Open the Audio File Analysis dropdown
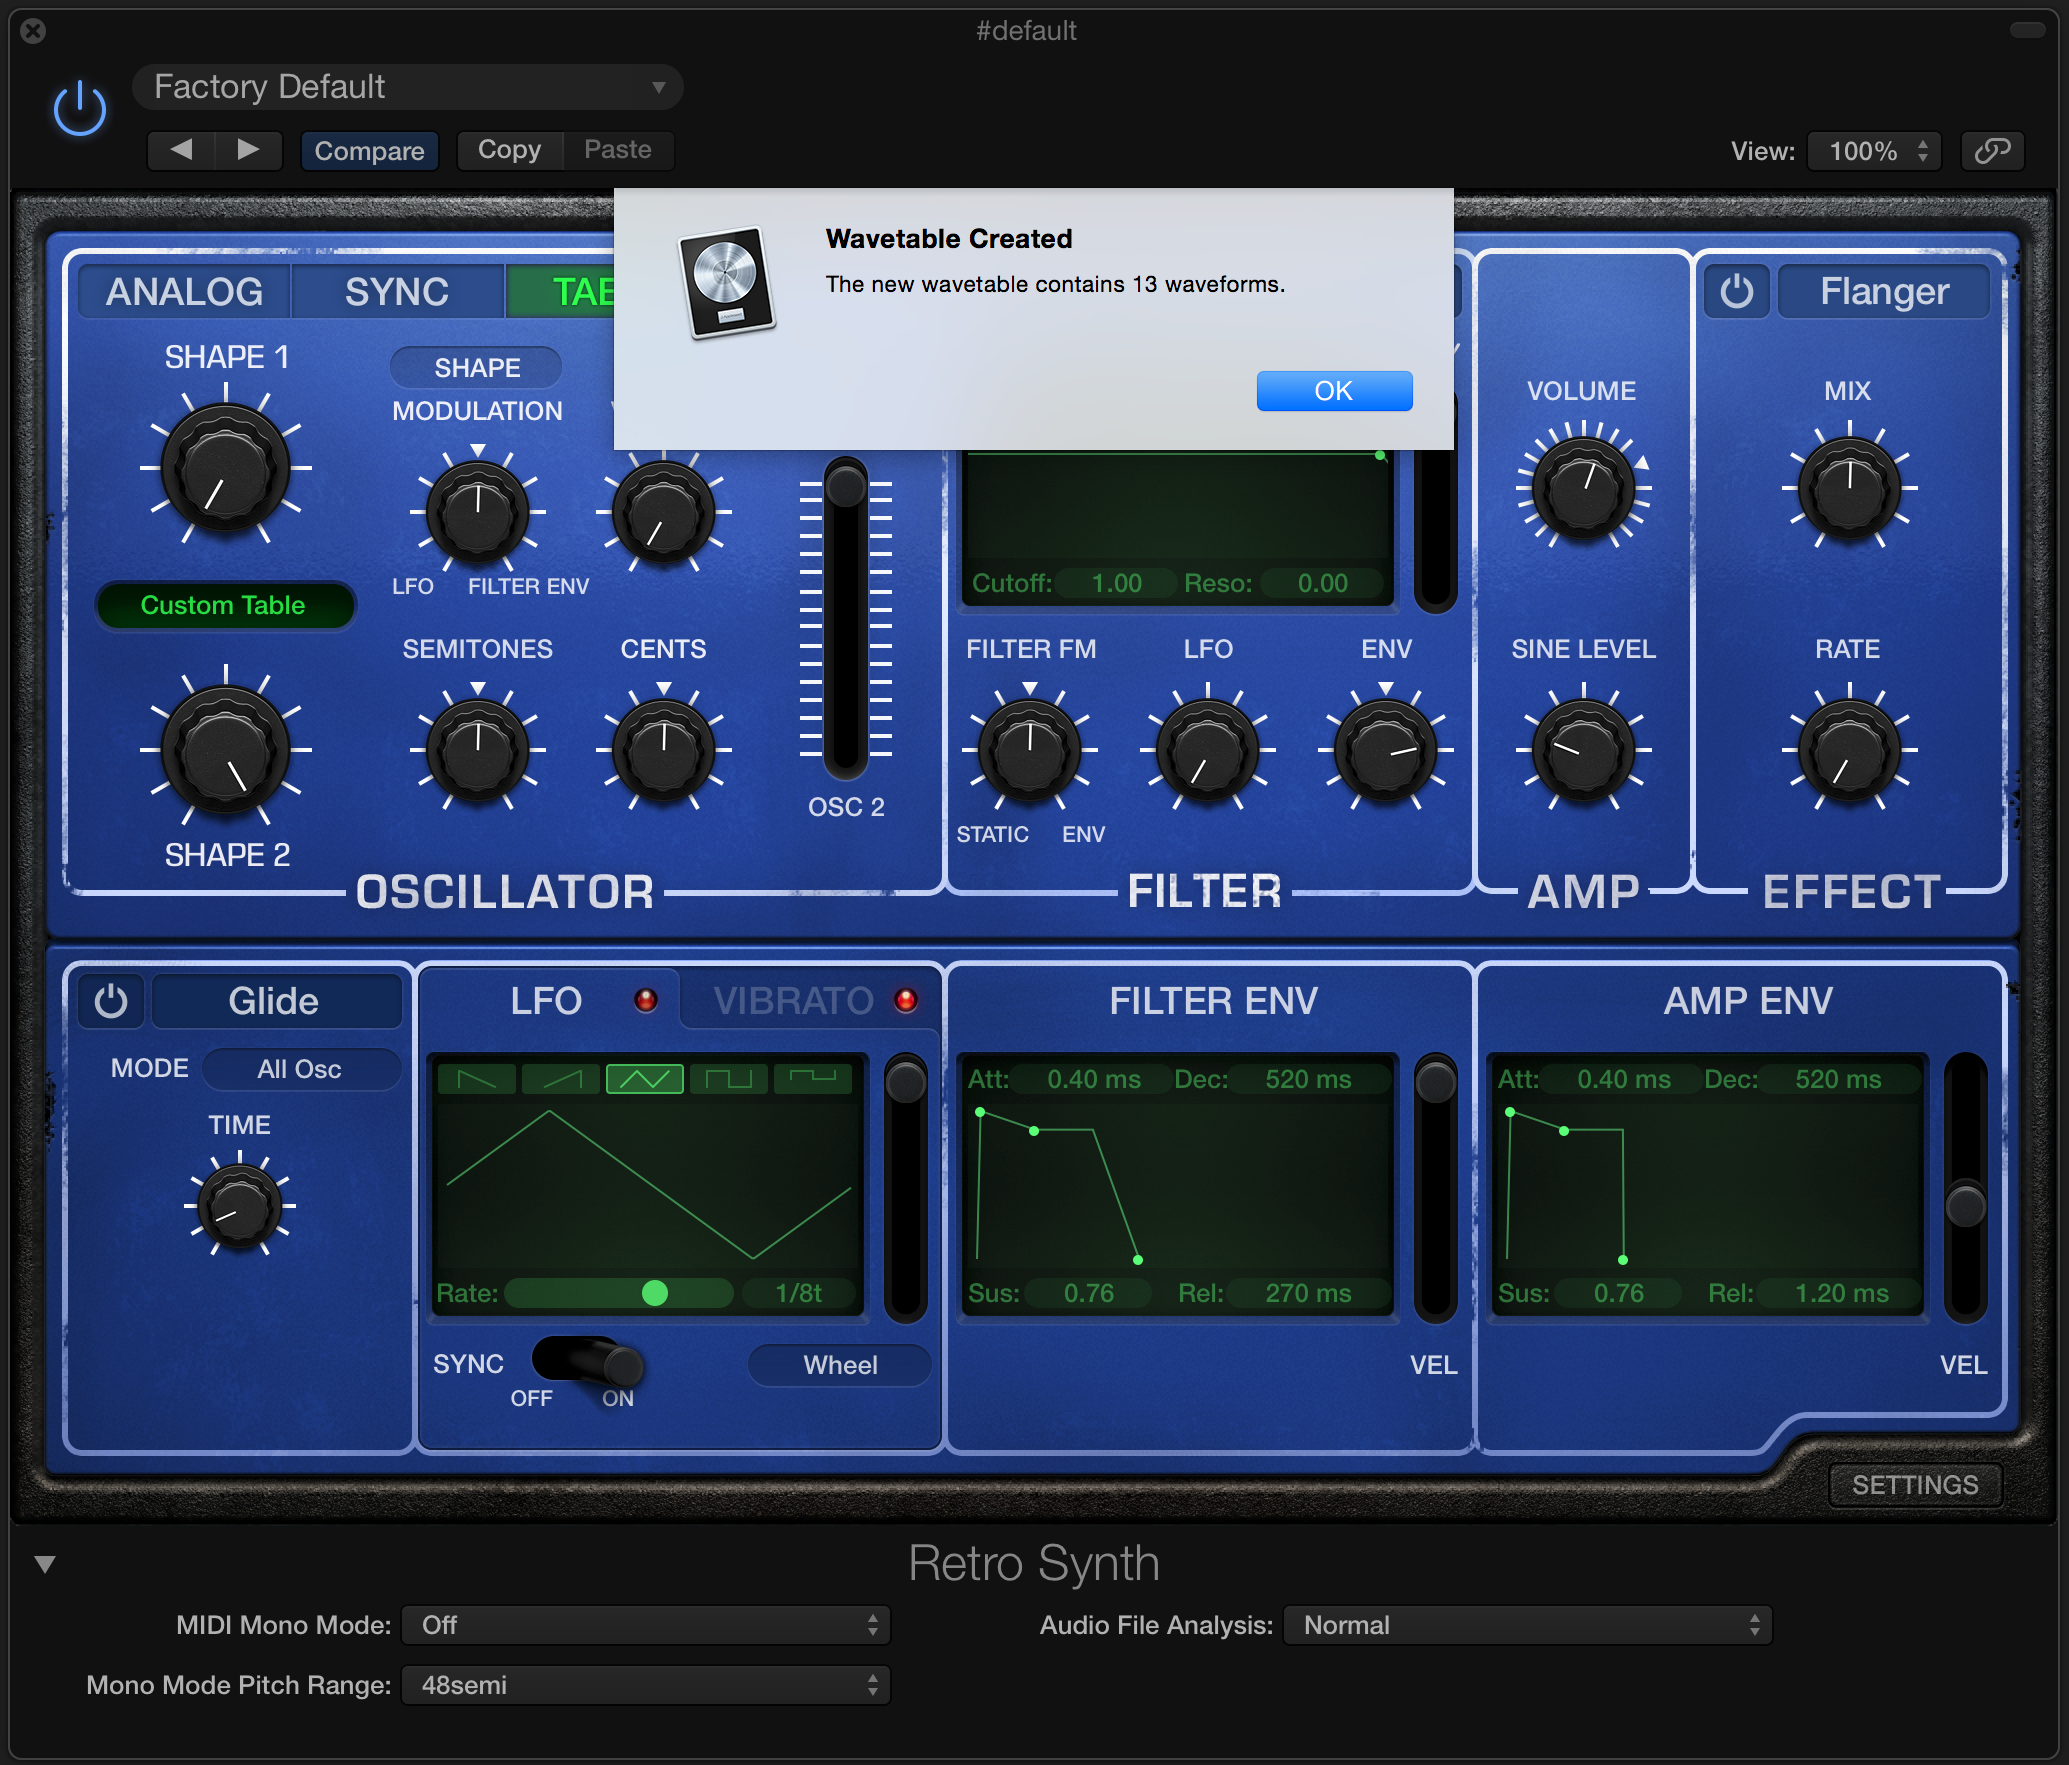This screenshot has height=1765, width=2069. pyautogui.click(x=1526, y=1625)
